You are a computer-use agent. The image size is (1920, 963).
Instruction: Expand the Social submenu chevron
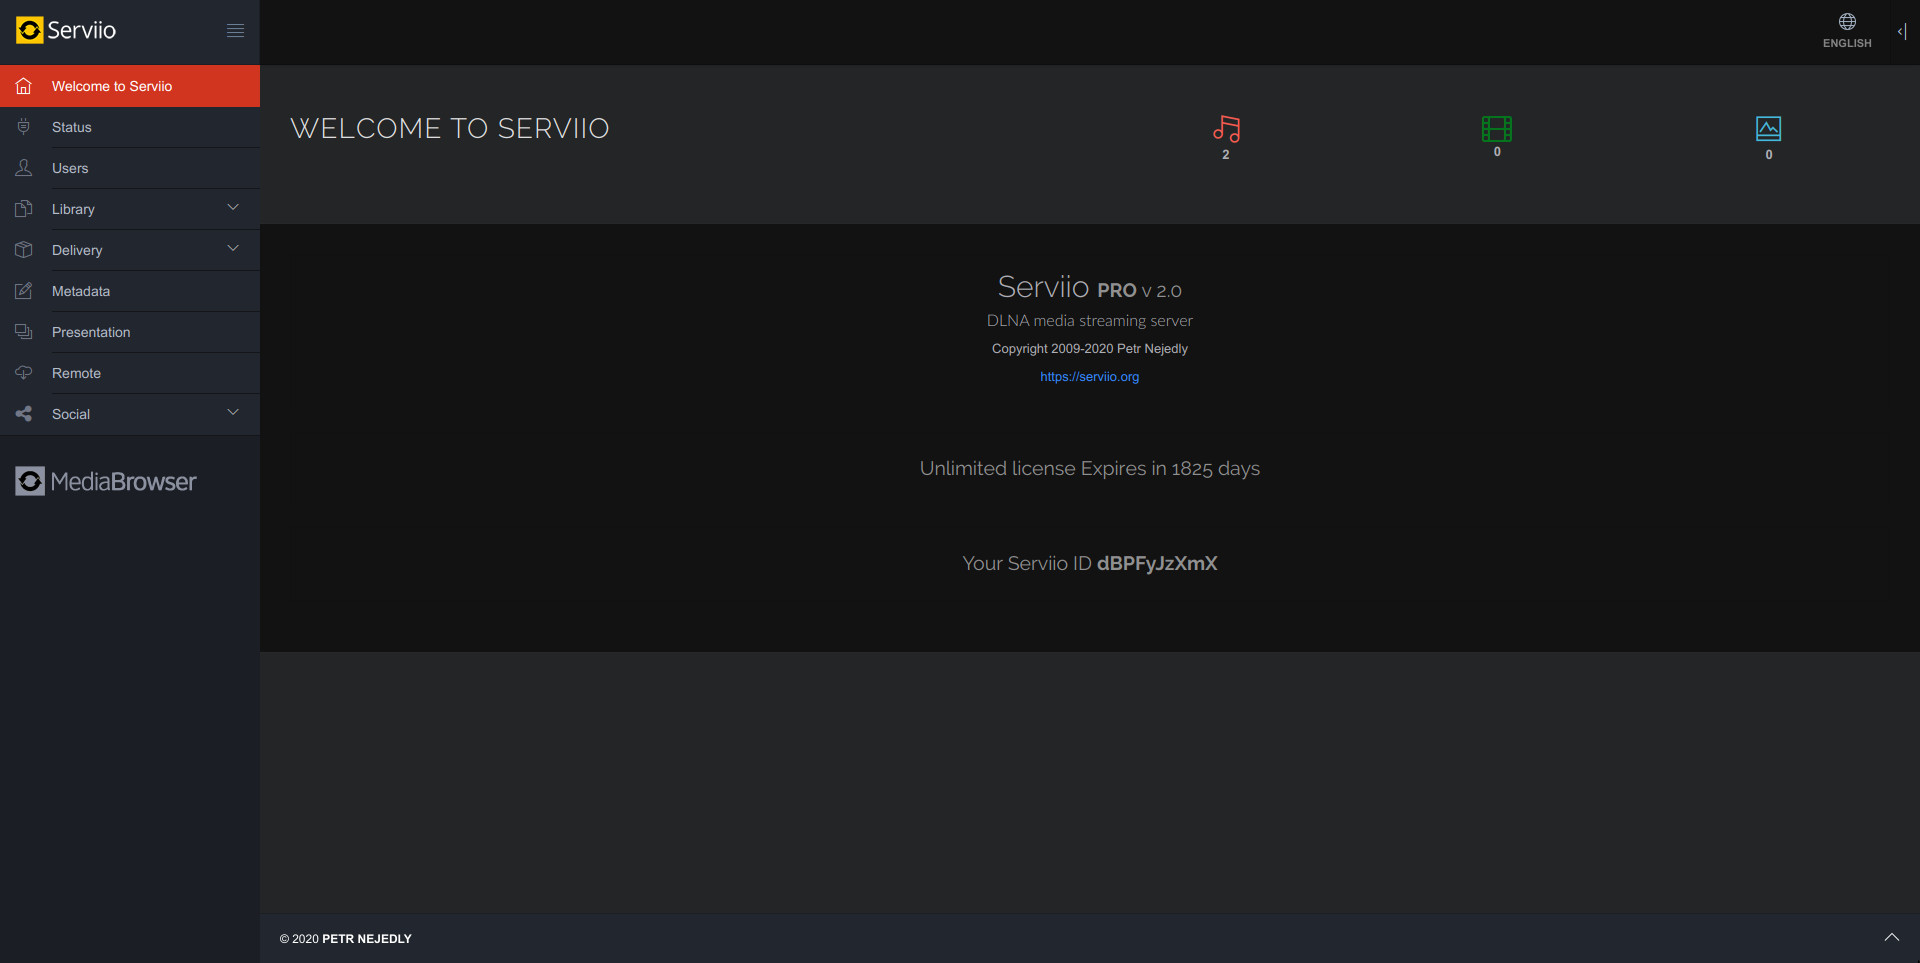pos(233,413)
